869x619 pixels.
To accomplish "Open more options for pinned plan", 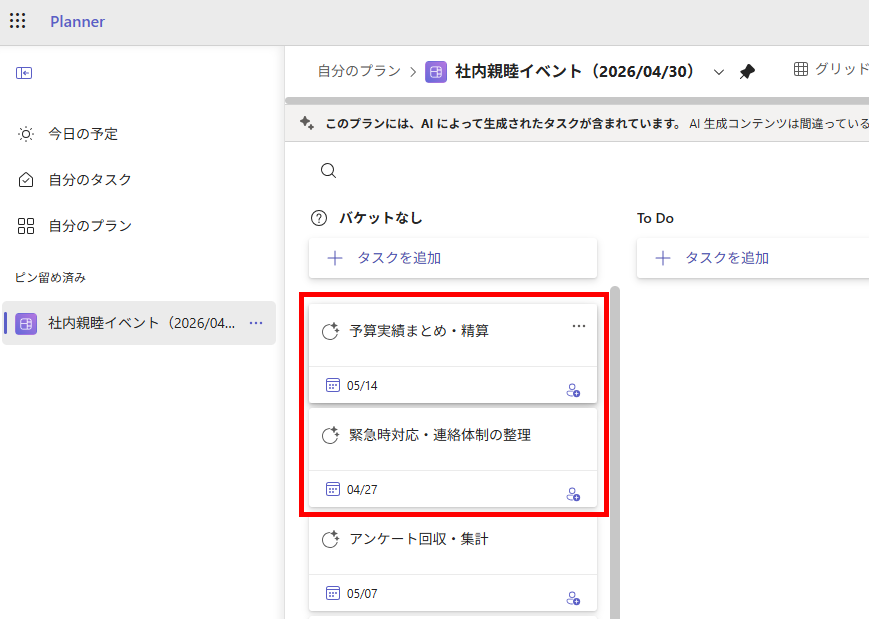I will pyautogui.click(x=256, y=323).
